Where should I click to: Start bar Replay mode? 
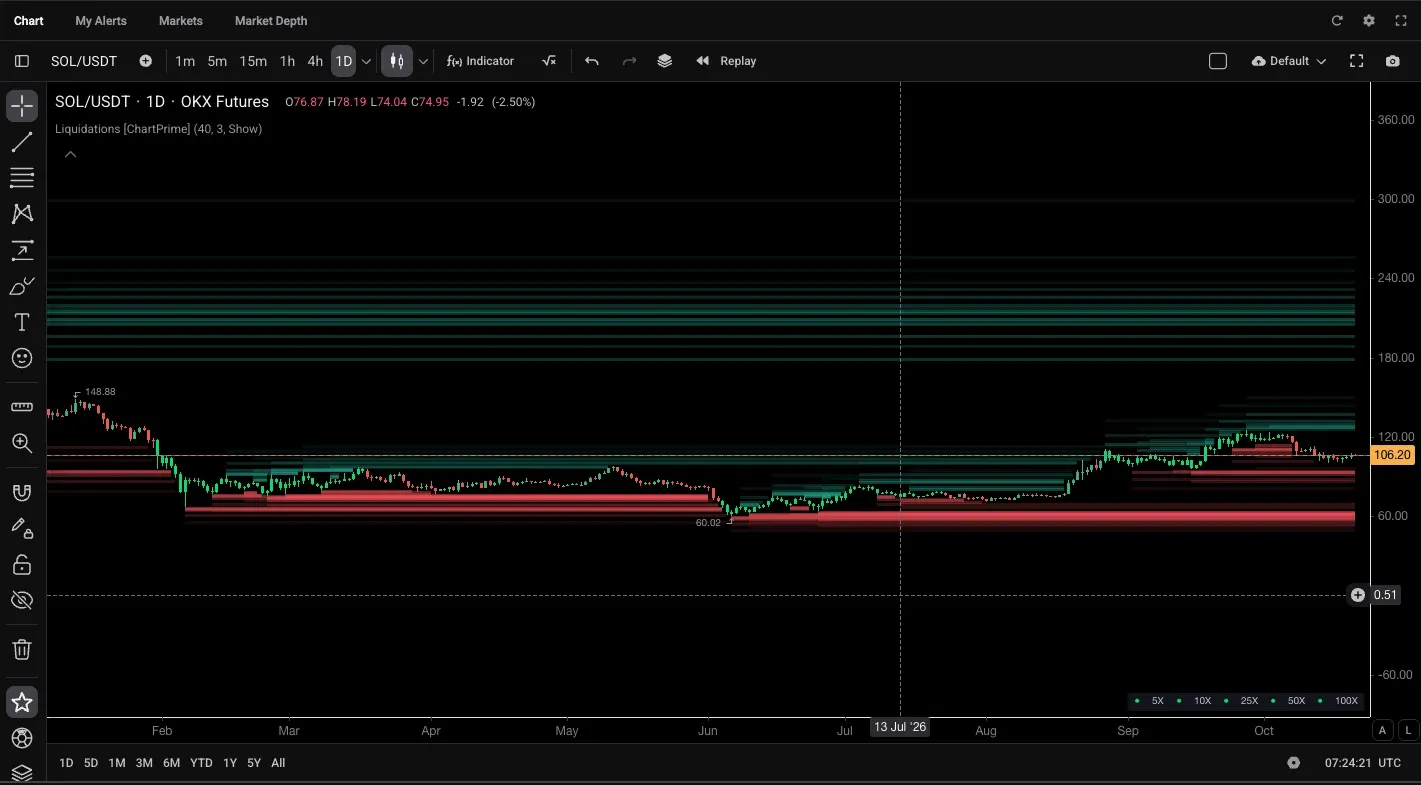click(x=727, y=61)
